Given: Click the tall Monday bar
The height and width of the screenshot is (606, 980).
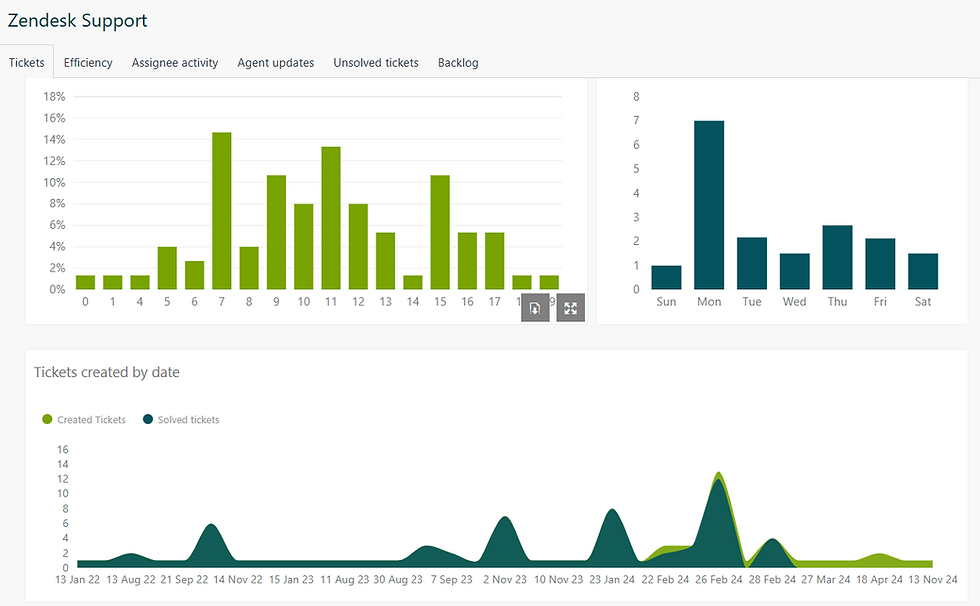Looking at the screenshot, I should click(709, 200).
